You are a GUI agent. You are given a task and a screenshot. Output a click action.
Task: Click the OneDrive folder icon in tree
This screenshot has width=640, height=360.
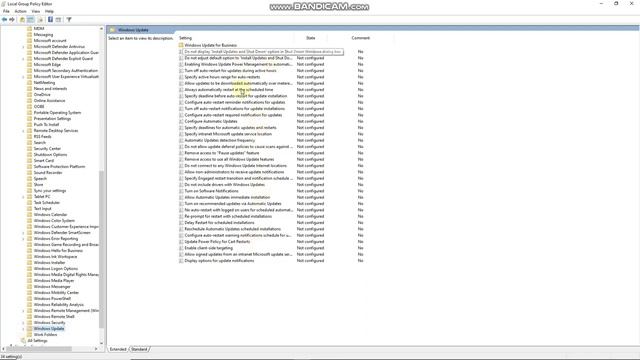click(x=29, y=95)
